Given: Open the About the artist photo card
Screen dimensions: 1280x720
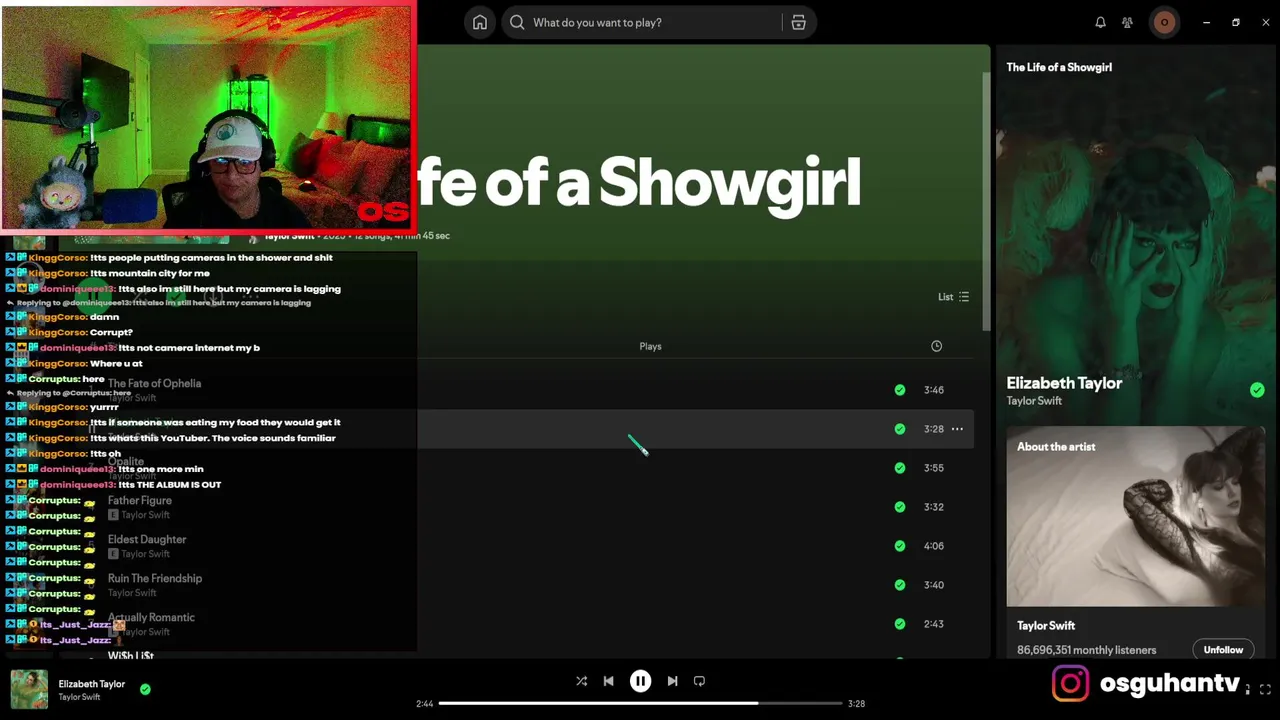Looking at the screenshot, I should point(1136,517).
